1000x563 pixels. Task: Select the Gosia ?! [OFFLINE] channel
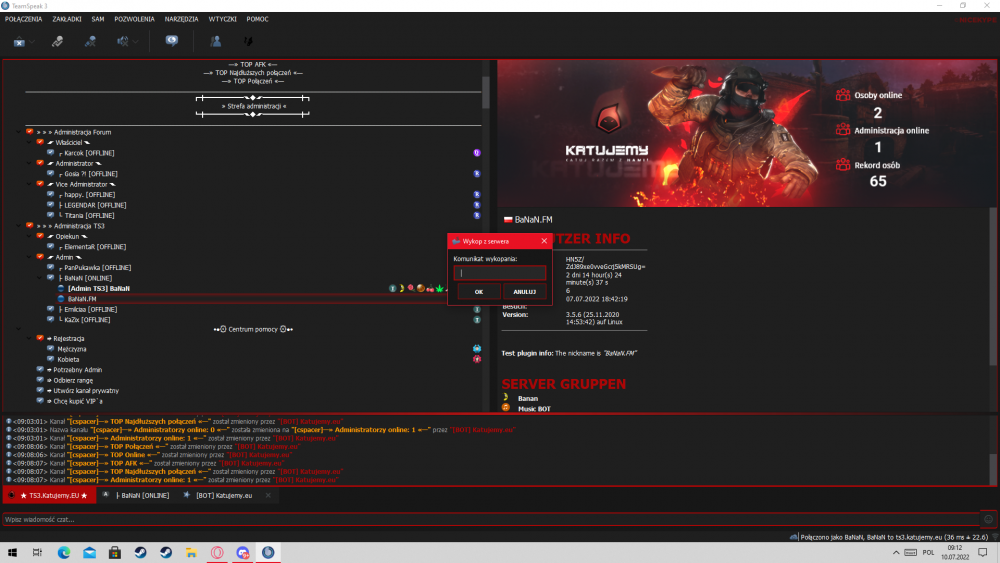[x=90, y=173]
